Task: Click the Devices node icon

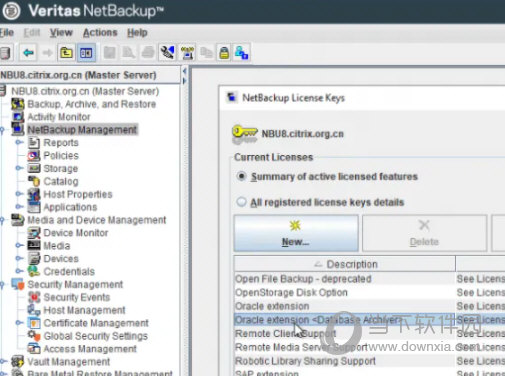Action: (34, 259)
